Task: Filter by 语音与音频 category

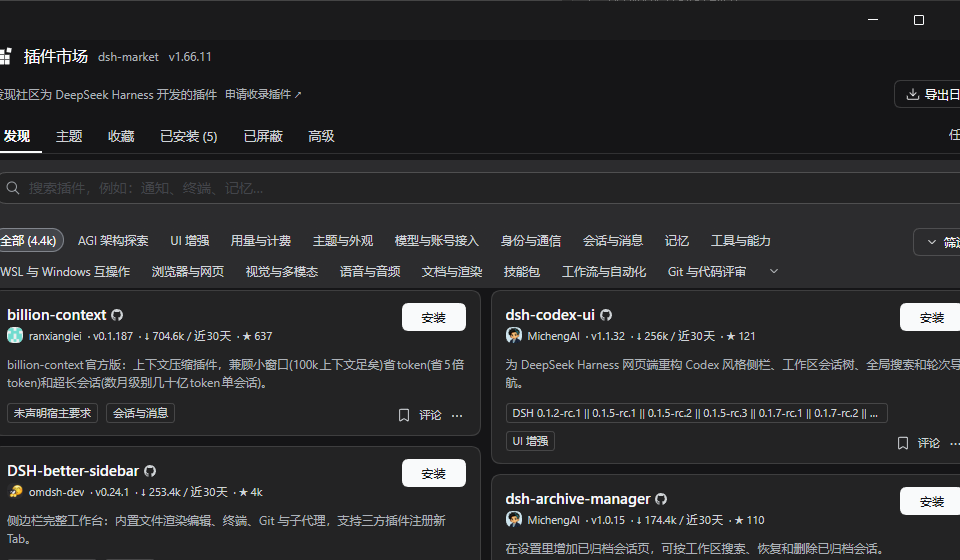Action: 370,271
